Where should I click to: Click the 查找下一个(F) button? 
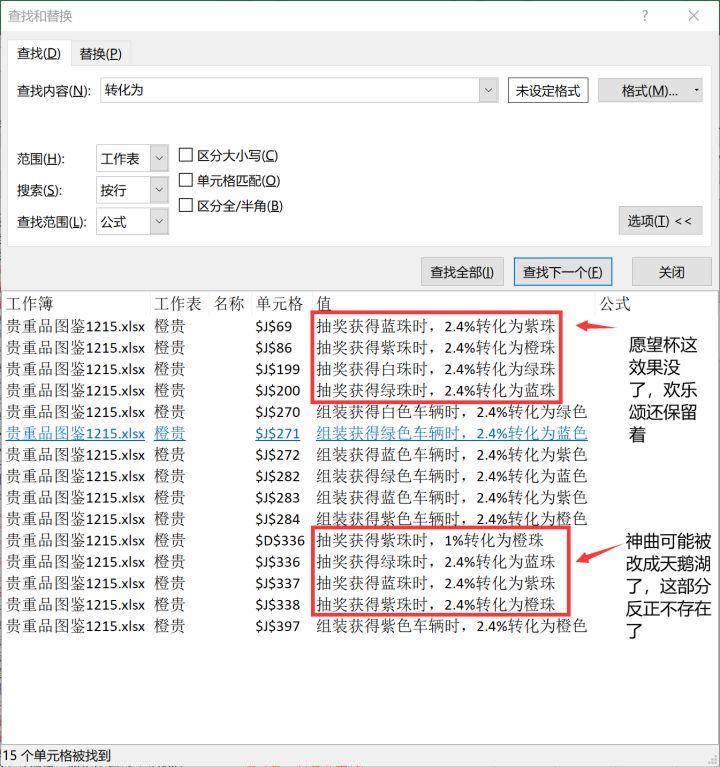tap(563, 272)
